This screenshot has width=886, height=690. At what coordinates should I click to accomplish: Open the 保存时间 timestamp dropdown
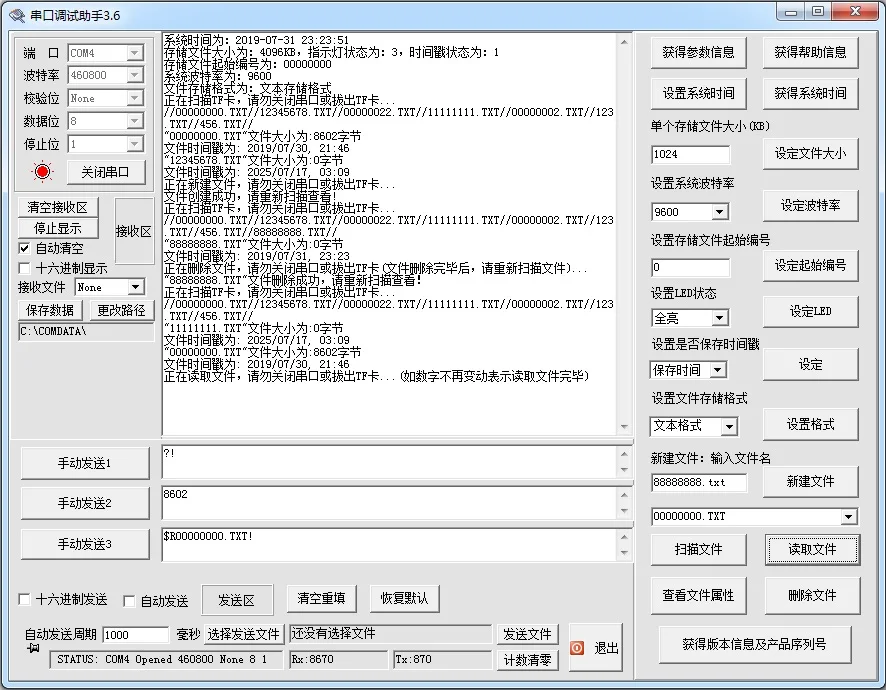(718, 370)
